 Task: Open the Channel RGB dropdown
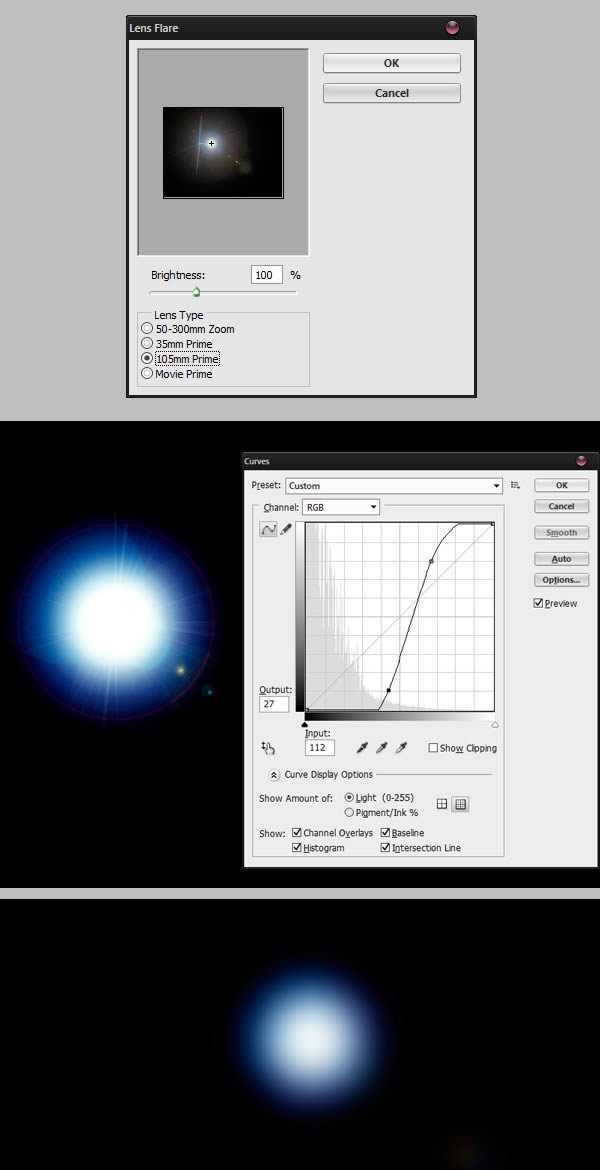click(x=340, y=507)
